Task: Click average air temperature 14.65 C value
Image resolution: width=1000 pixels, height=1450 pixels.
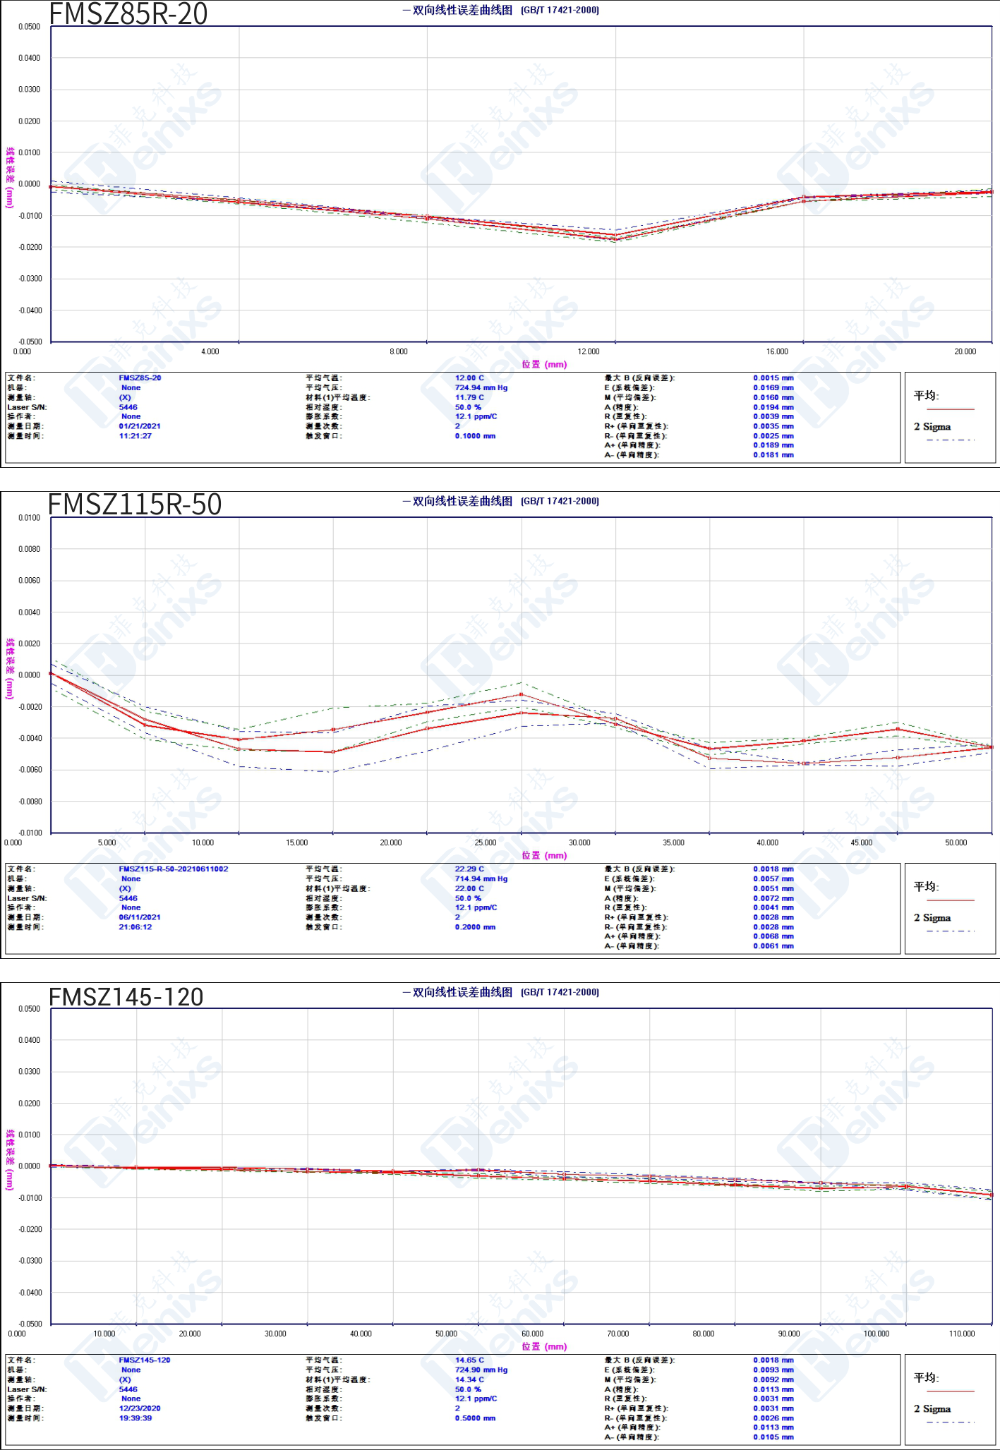Action: click(469, 1360)
